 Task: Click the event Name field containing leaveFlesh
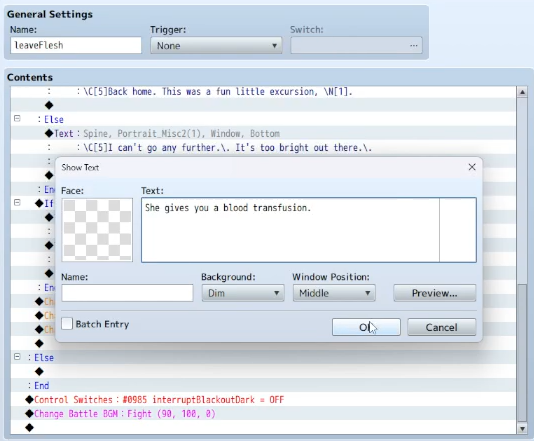pyautogui.click(x=76, y=45)
